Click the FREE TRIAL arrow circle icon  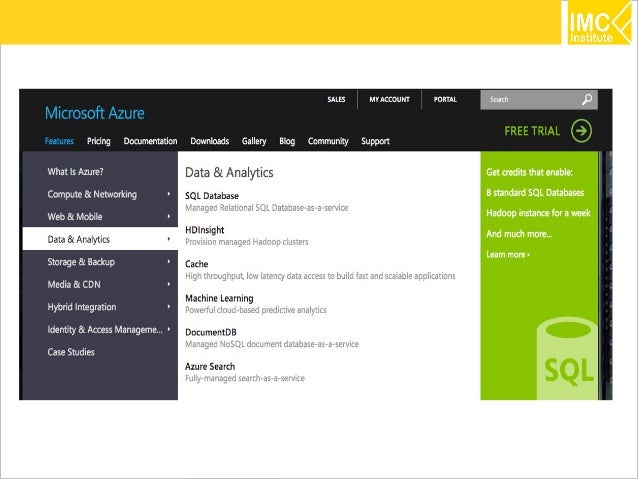[581, 131]
